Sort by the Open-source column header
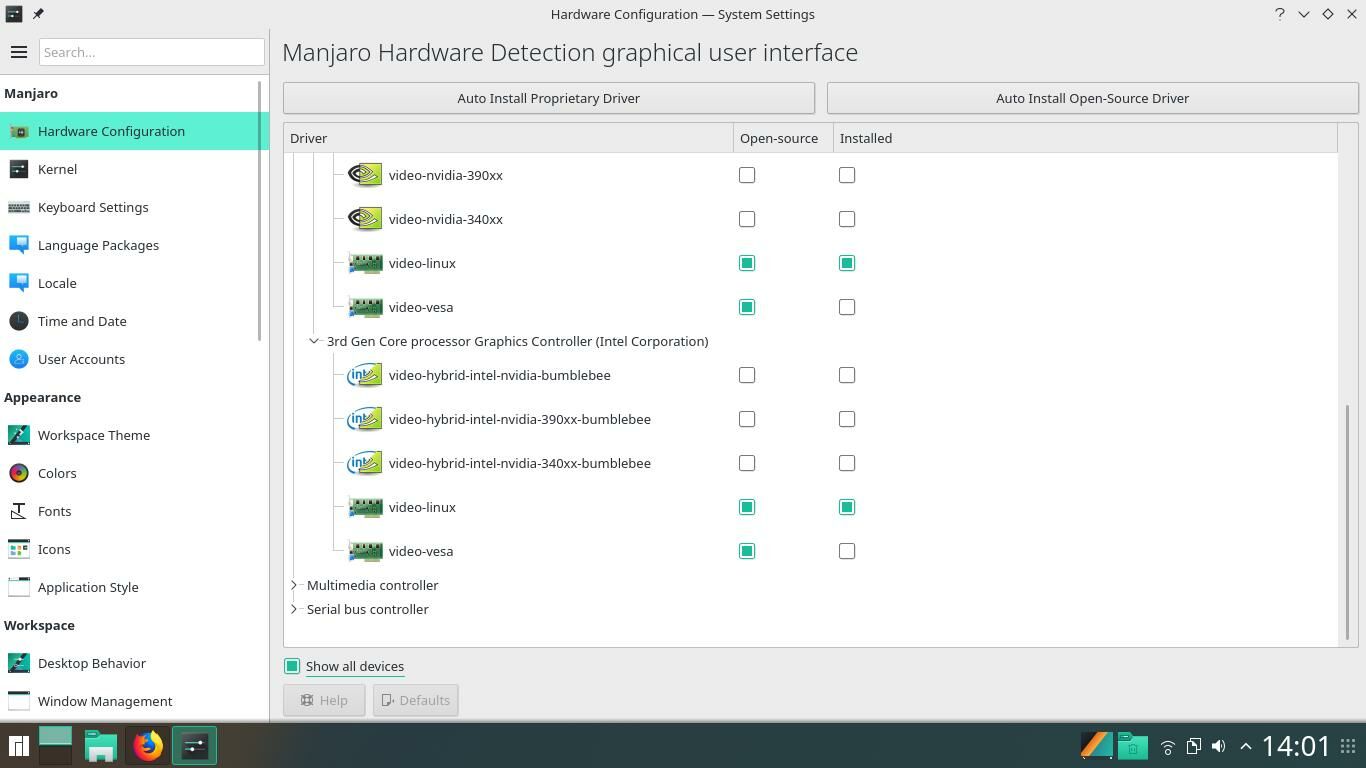 tap(783, 138)
